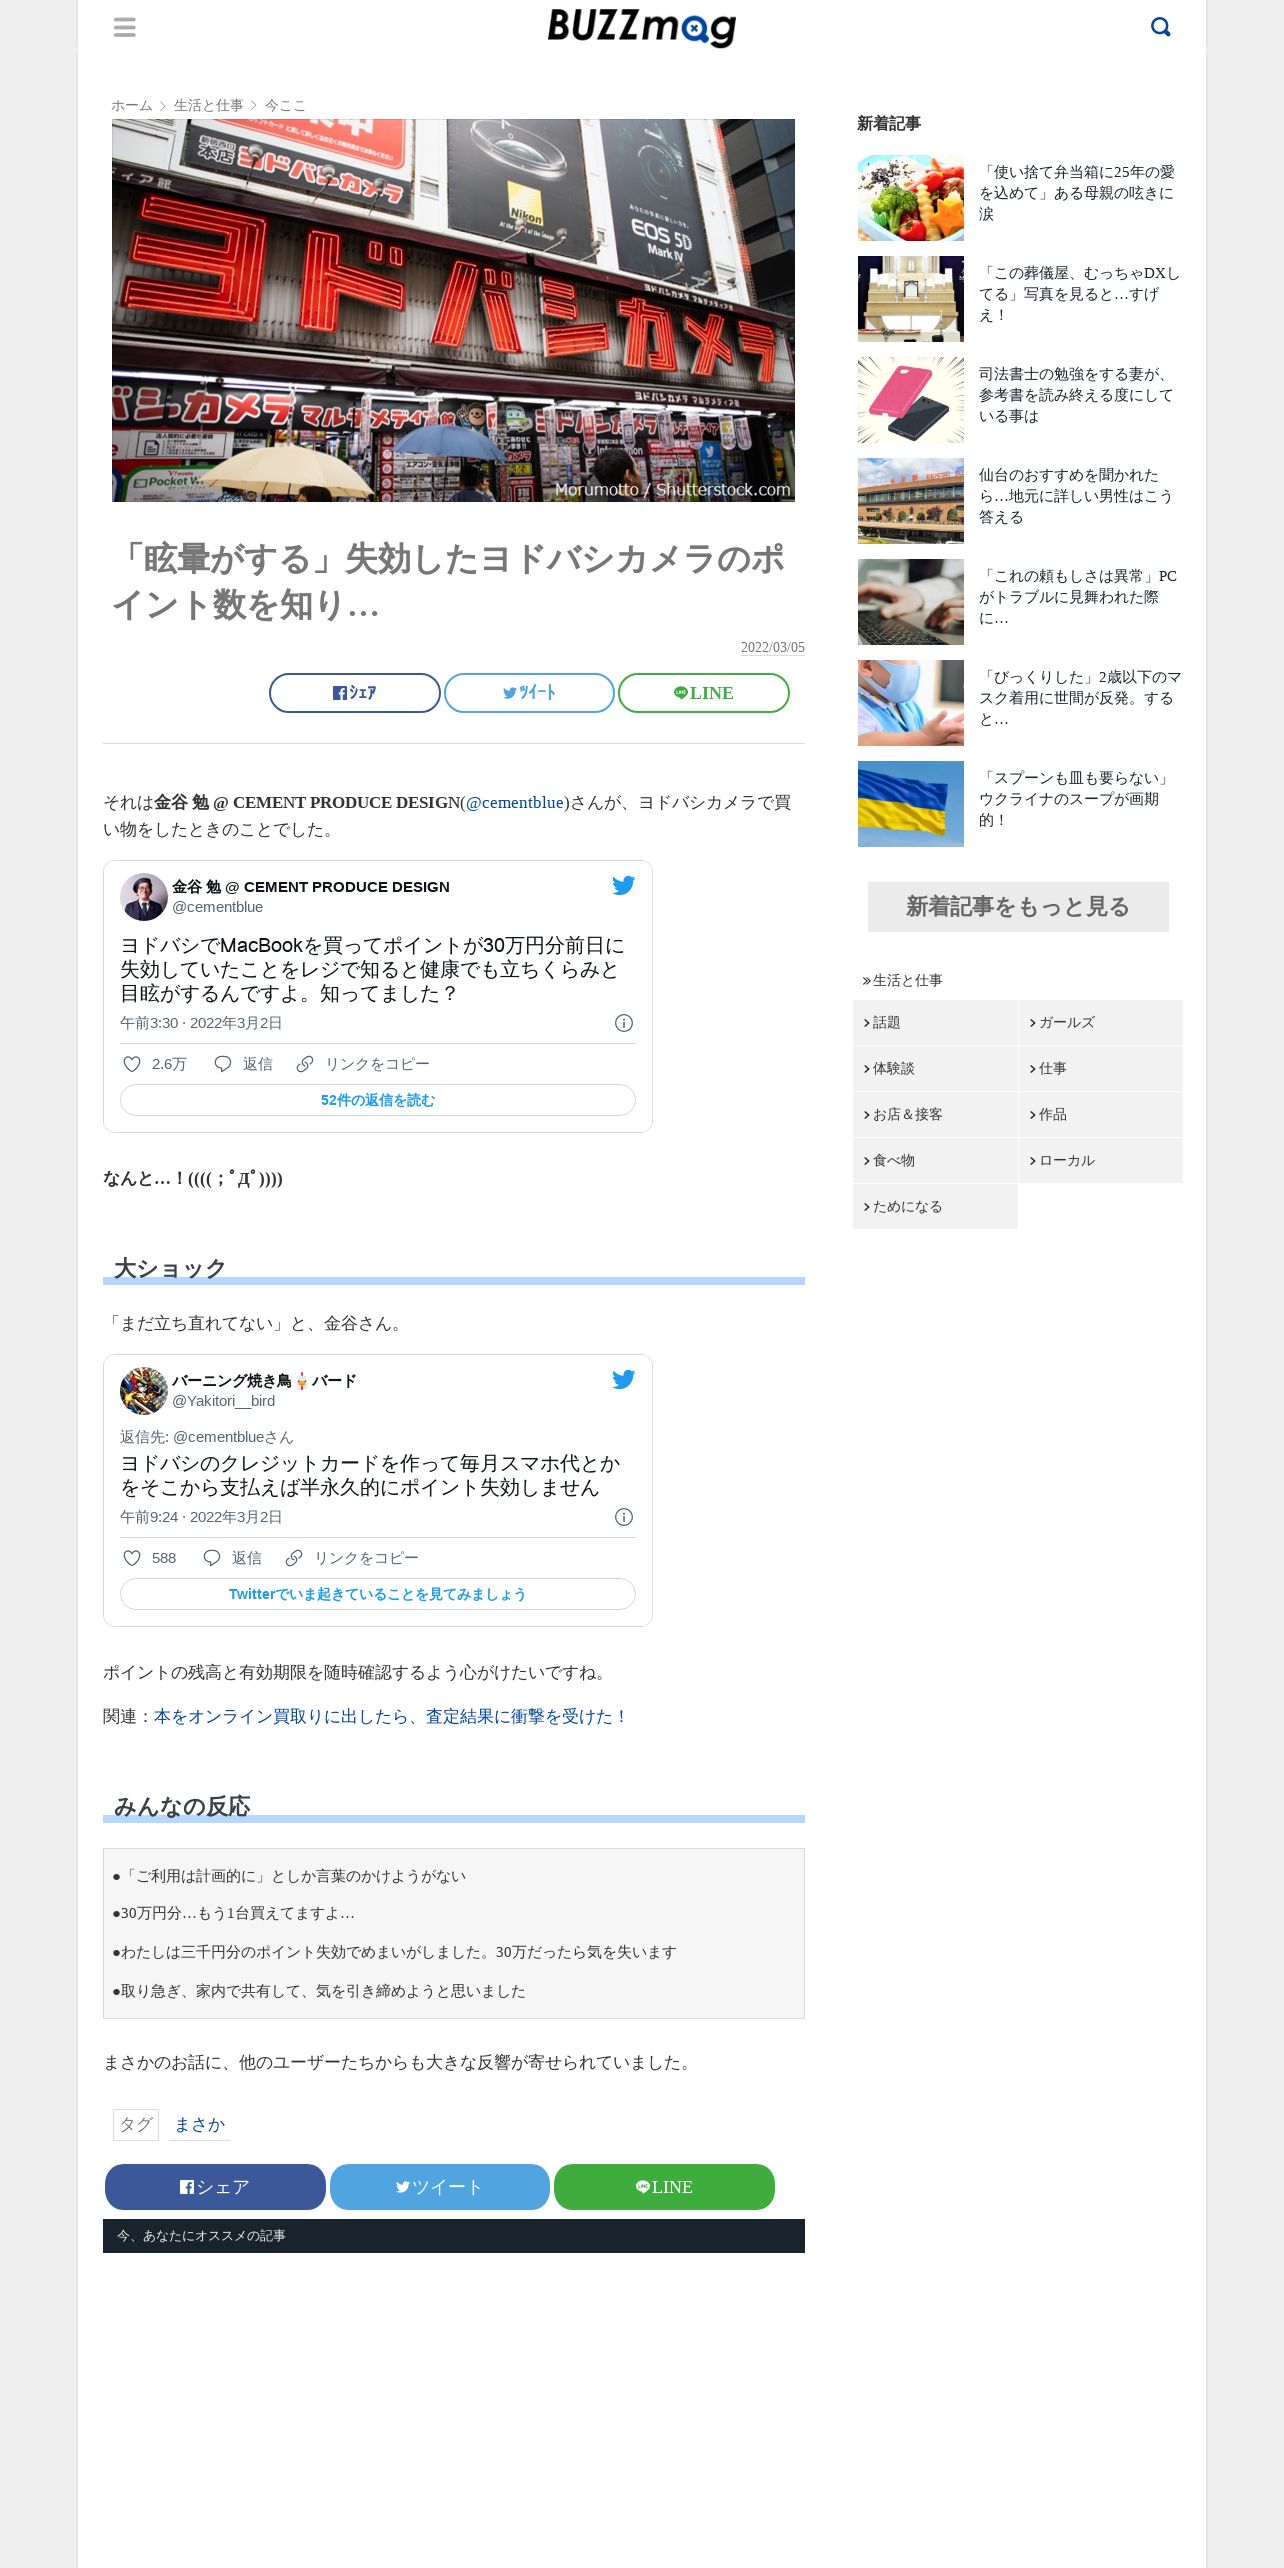This screenshot has width=1284, height=2568.
Task: Open article 司法書士の勉強をする妻が
Action: click(x=1076, y=395)
